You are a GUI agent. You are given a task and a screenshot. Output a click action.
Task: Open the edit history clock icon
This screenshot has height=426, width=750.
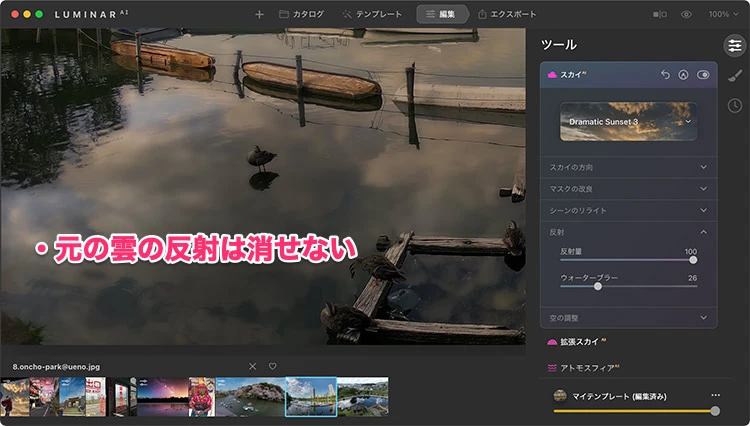[x=734, y=106]
